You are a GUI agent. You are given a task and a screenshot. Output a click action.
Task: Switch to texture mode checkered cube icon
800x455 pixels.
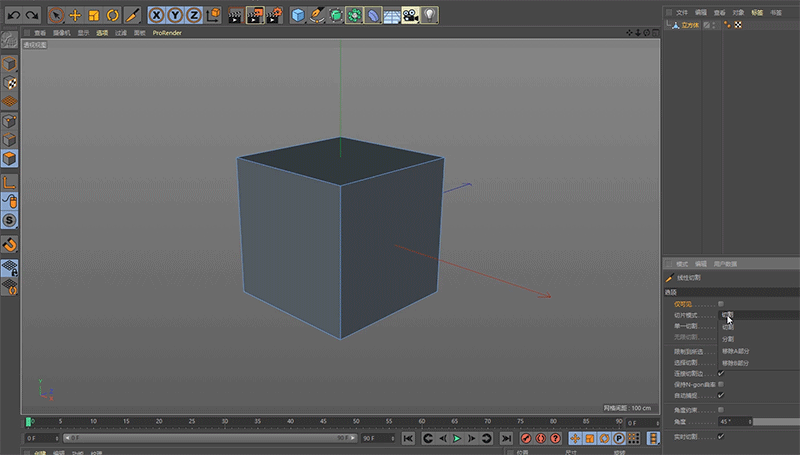tap(9, 83)
